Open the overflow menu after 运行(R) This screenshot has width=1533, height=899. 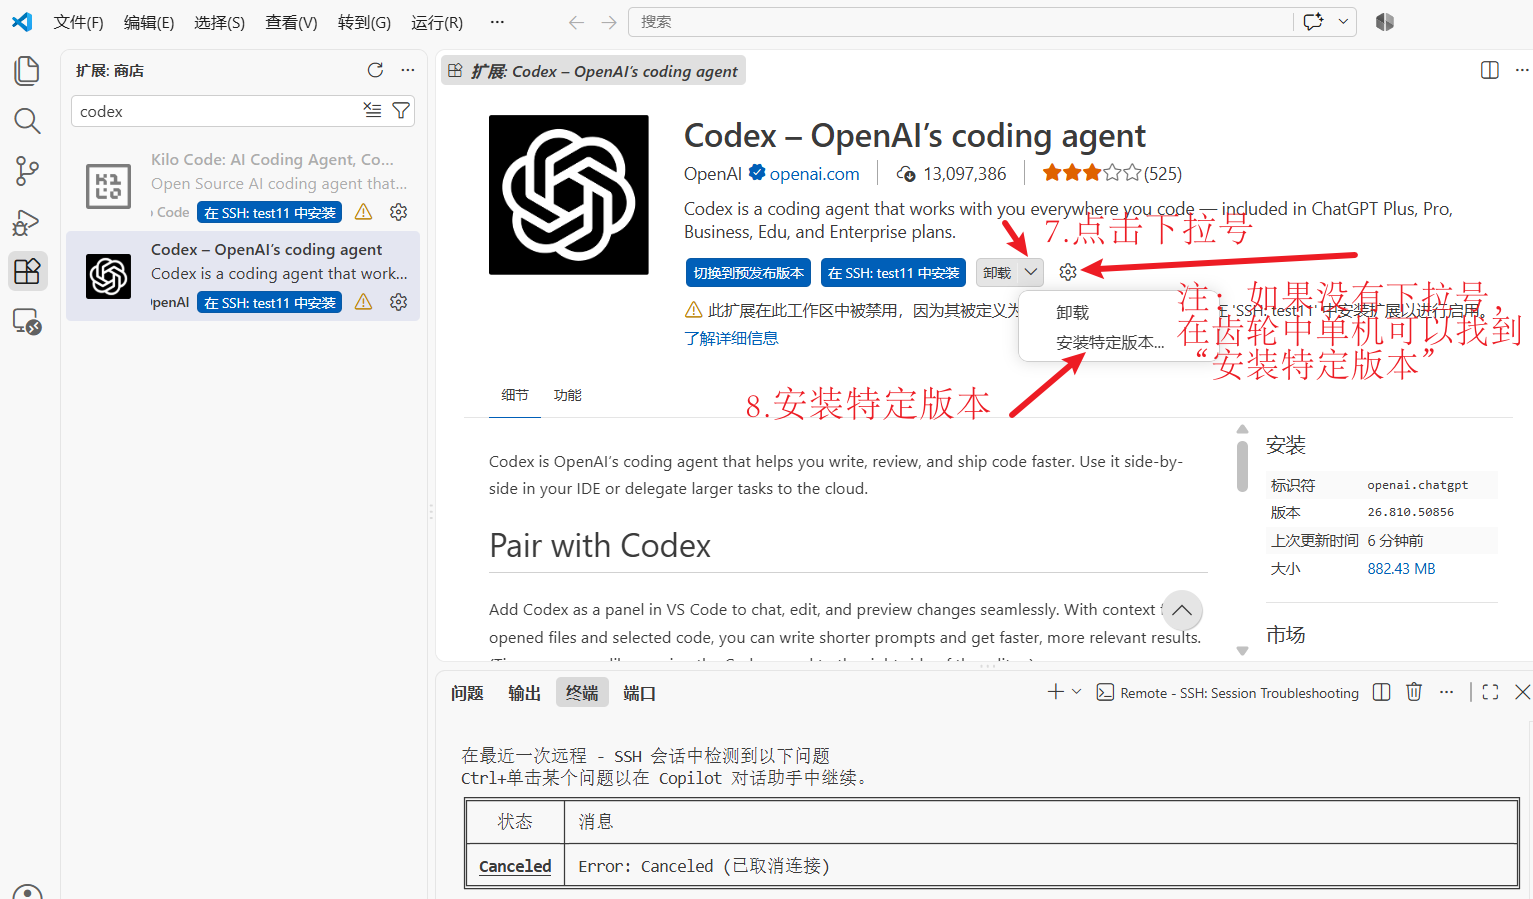click(x=497, y=22)
